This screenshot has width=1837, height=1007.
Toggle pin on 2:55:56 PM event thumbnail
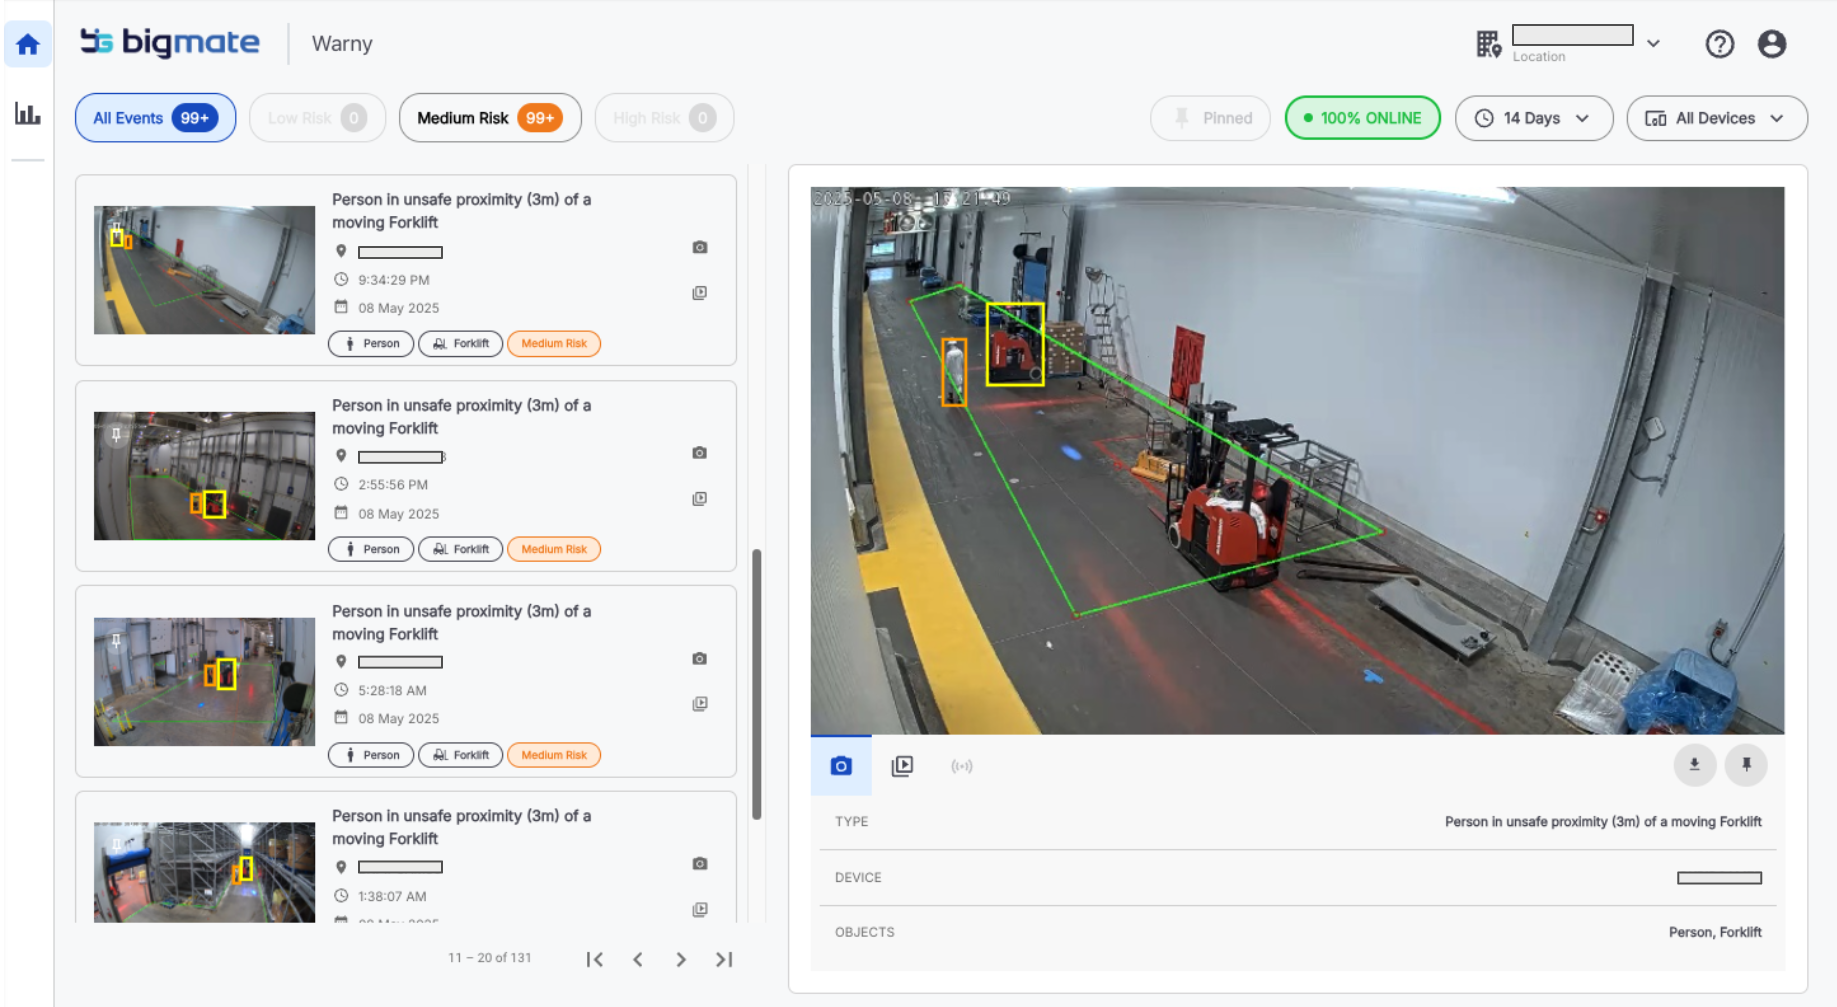click(x=116, y=434)
